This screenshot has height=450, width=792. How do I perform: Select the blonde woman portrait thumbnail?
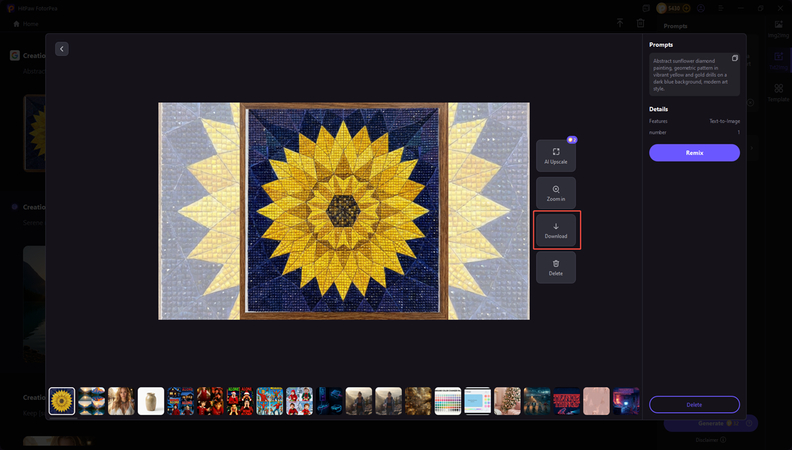tap(121, 401)
